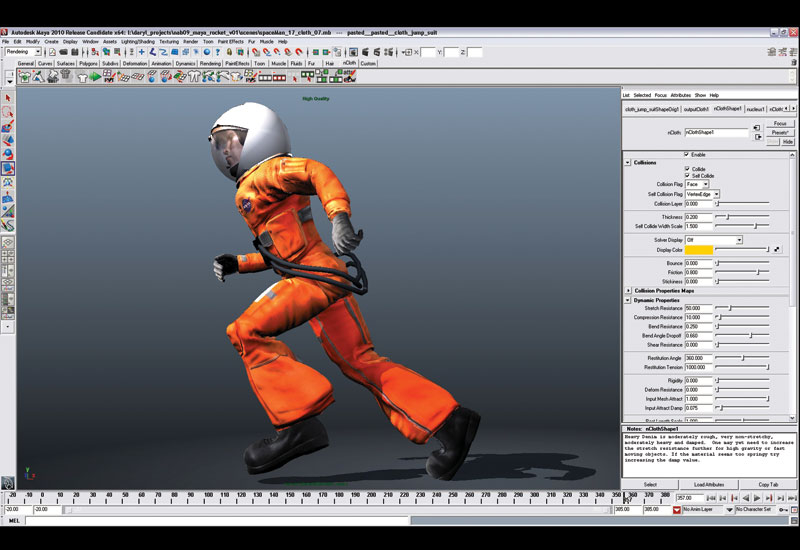Click the padlock icon in status line
800x550 pixels.
click(229, 52)
